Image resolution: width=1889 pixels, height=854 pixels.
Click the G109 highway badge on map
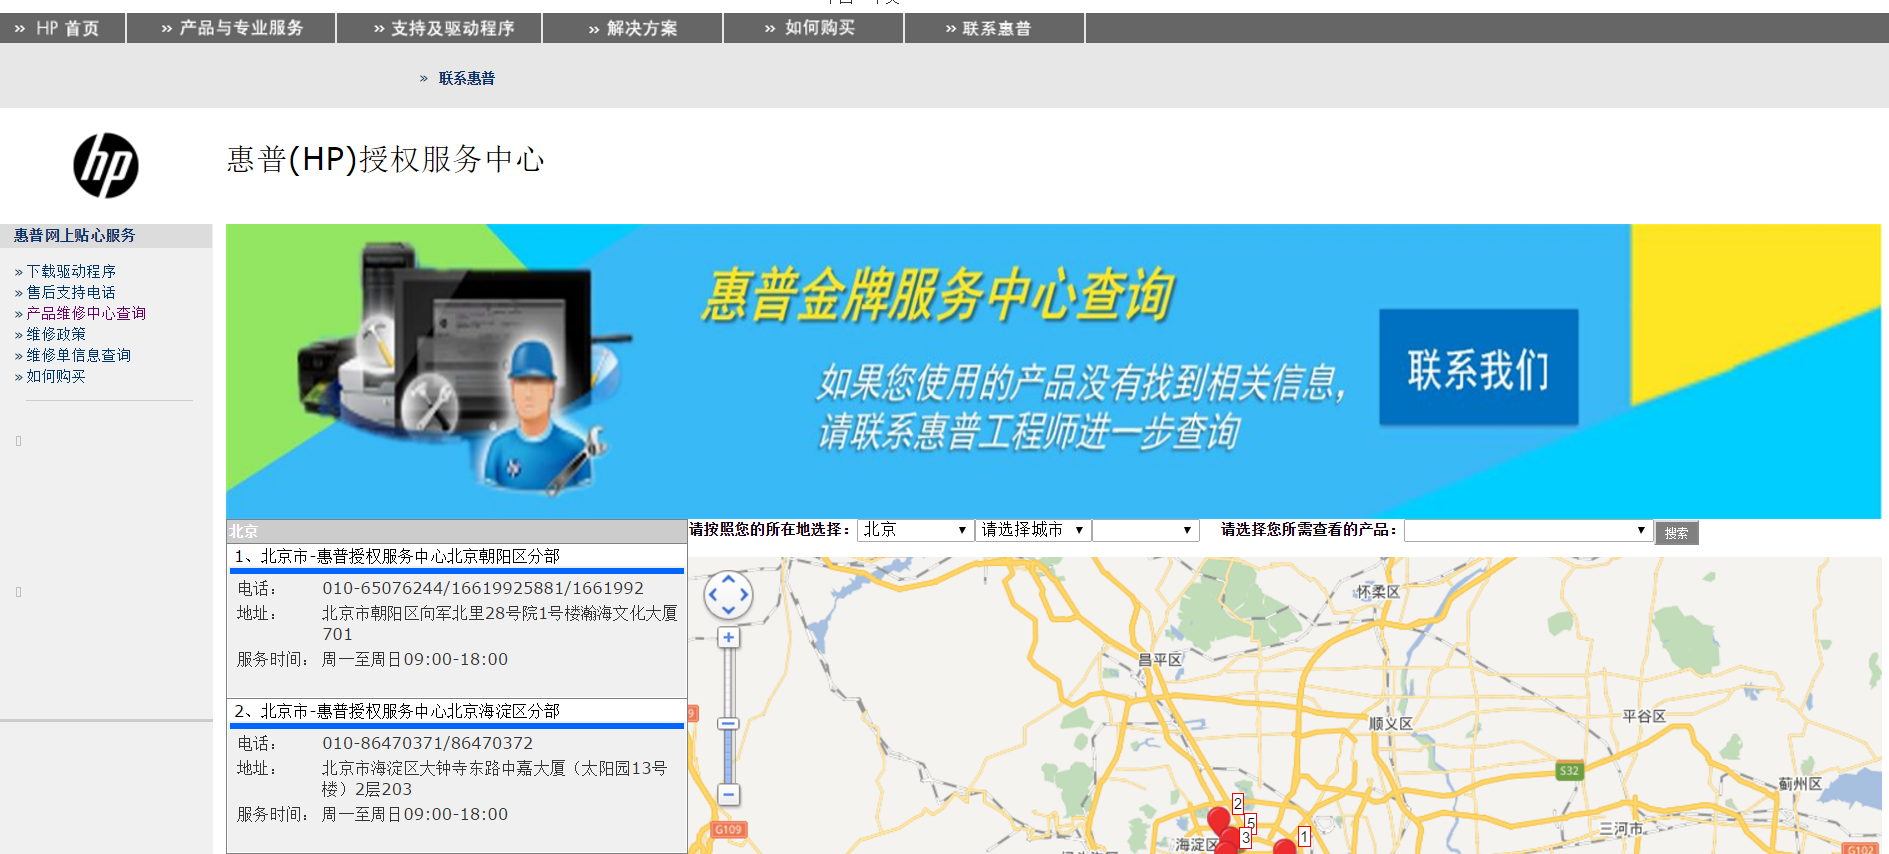point(728,829)
